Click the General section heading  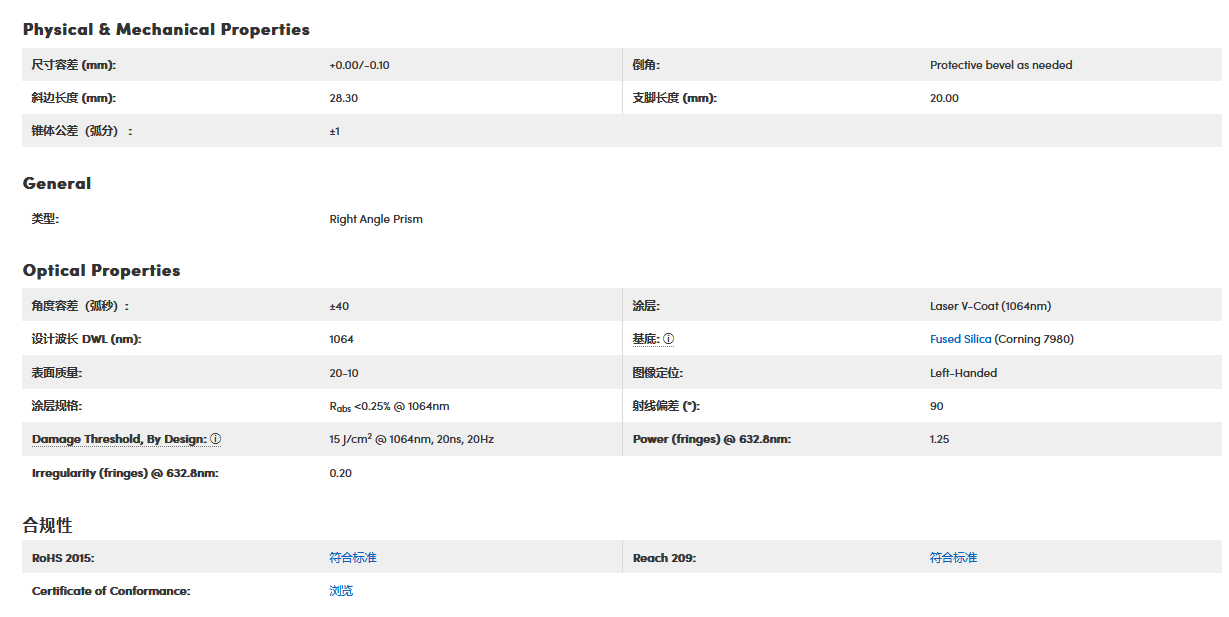click(57, 183)
